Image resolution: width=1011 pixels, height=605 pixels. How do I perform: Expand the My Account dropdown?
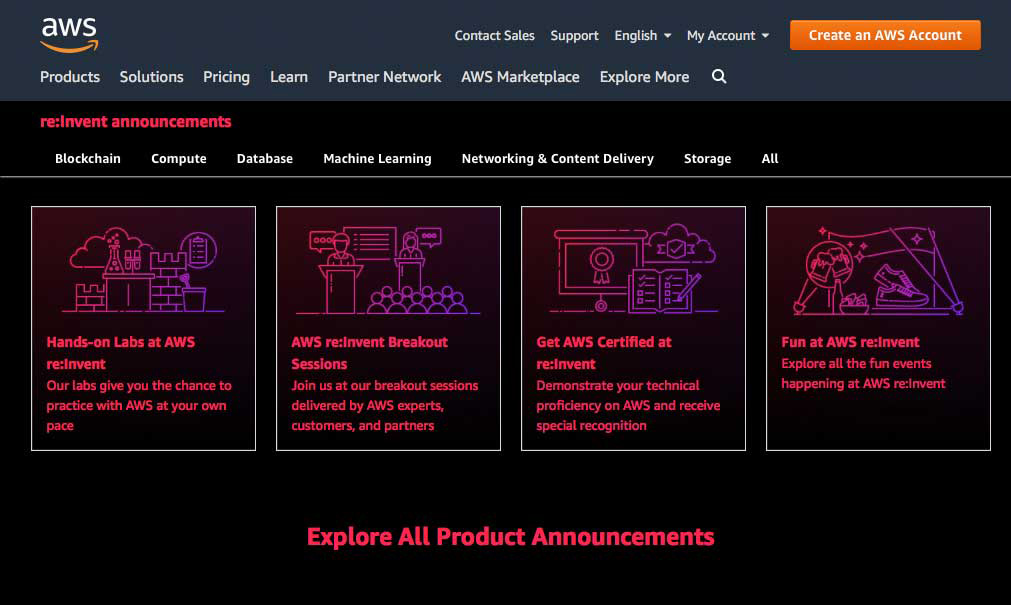point(728,35)
